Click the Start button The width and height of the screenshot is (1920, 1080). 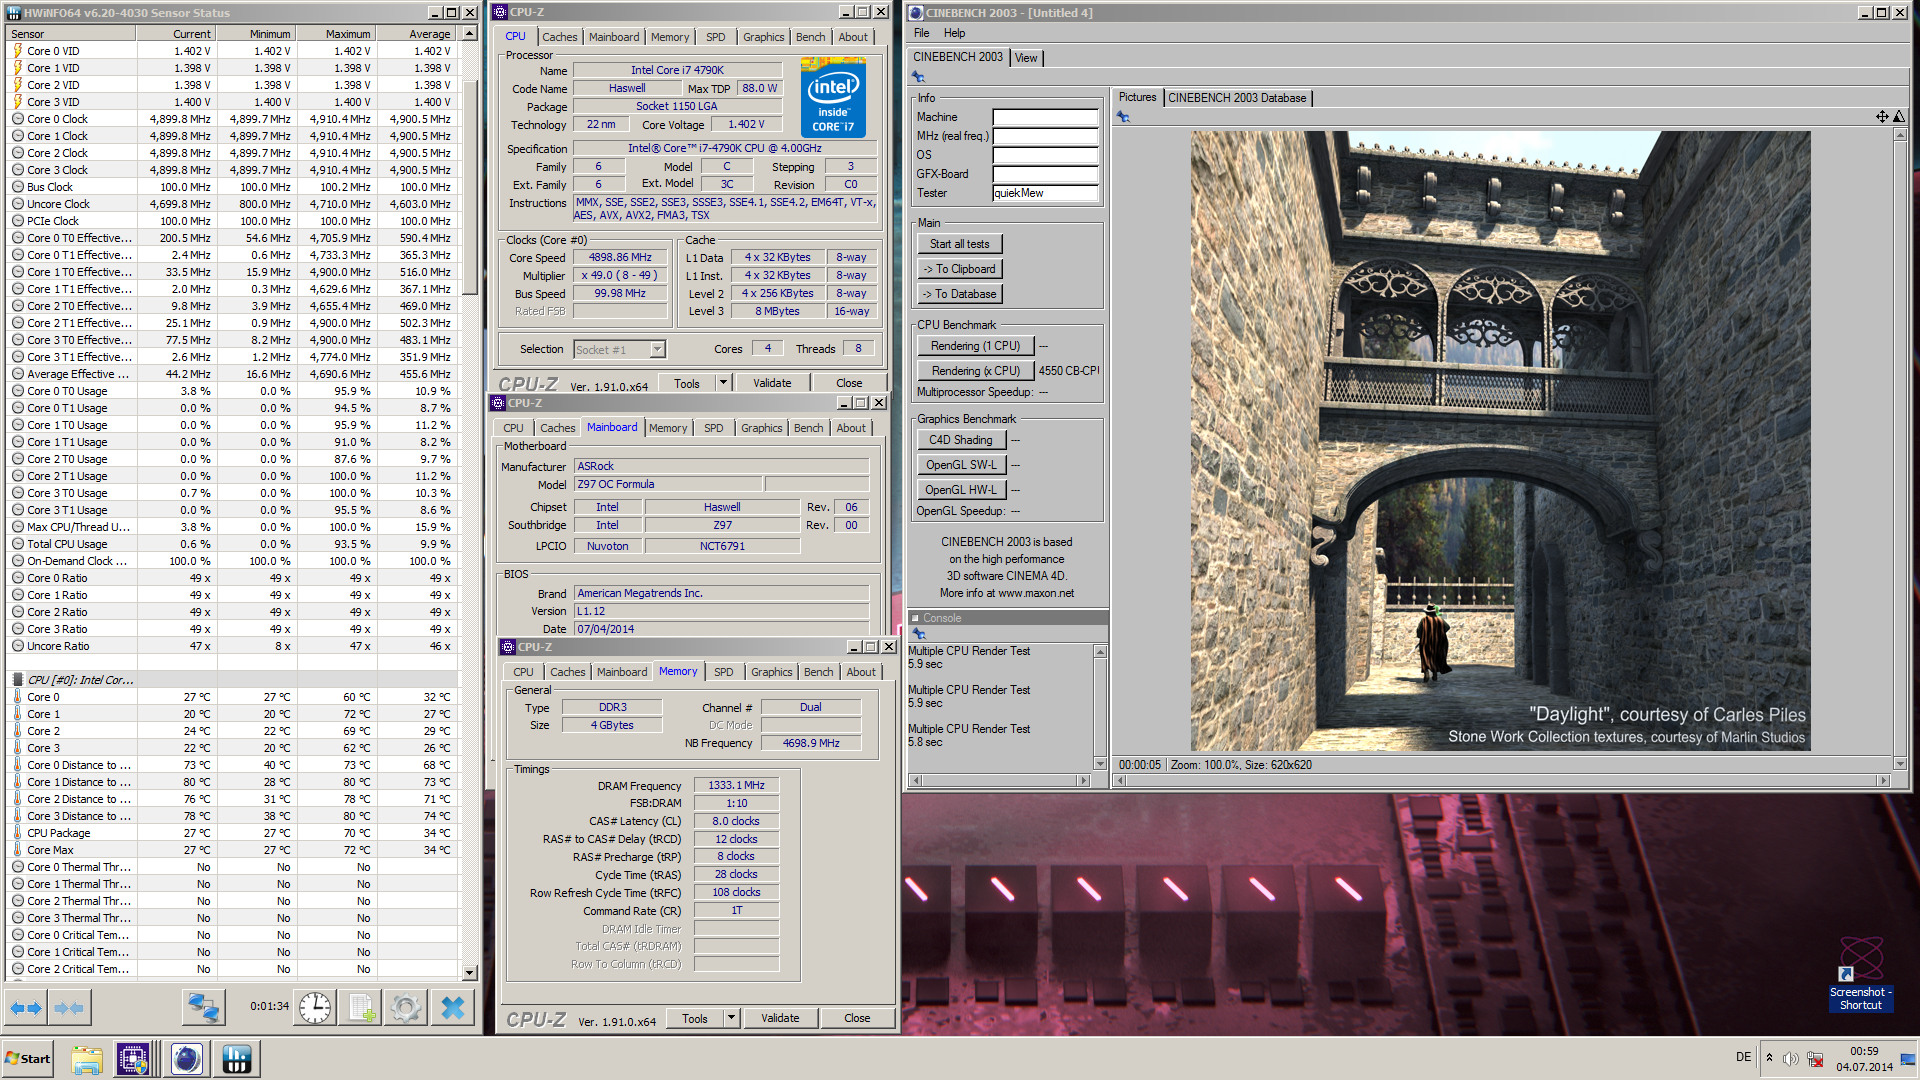[28, 1059]
